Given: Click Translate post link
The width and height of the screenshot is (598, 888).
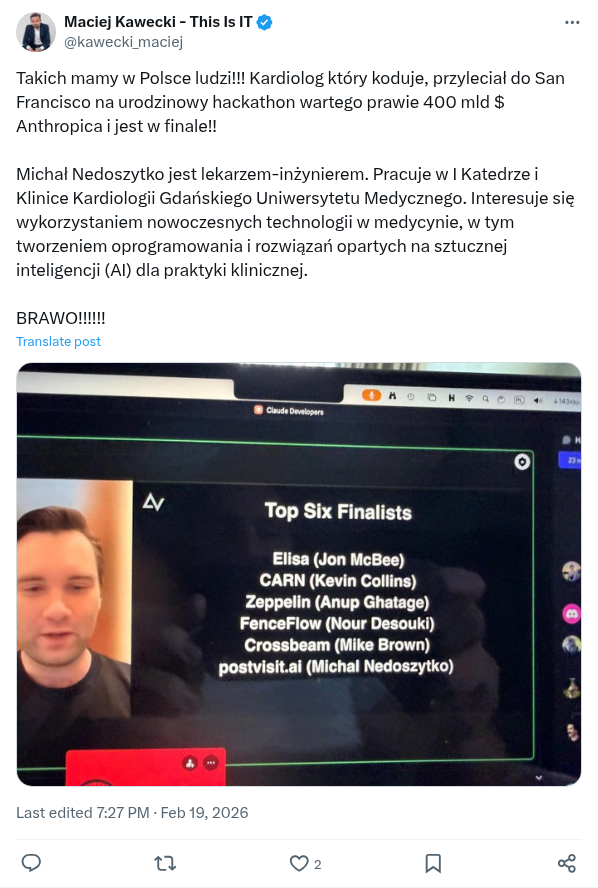Looking at the screenshot, I should (58, 341).
